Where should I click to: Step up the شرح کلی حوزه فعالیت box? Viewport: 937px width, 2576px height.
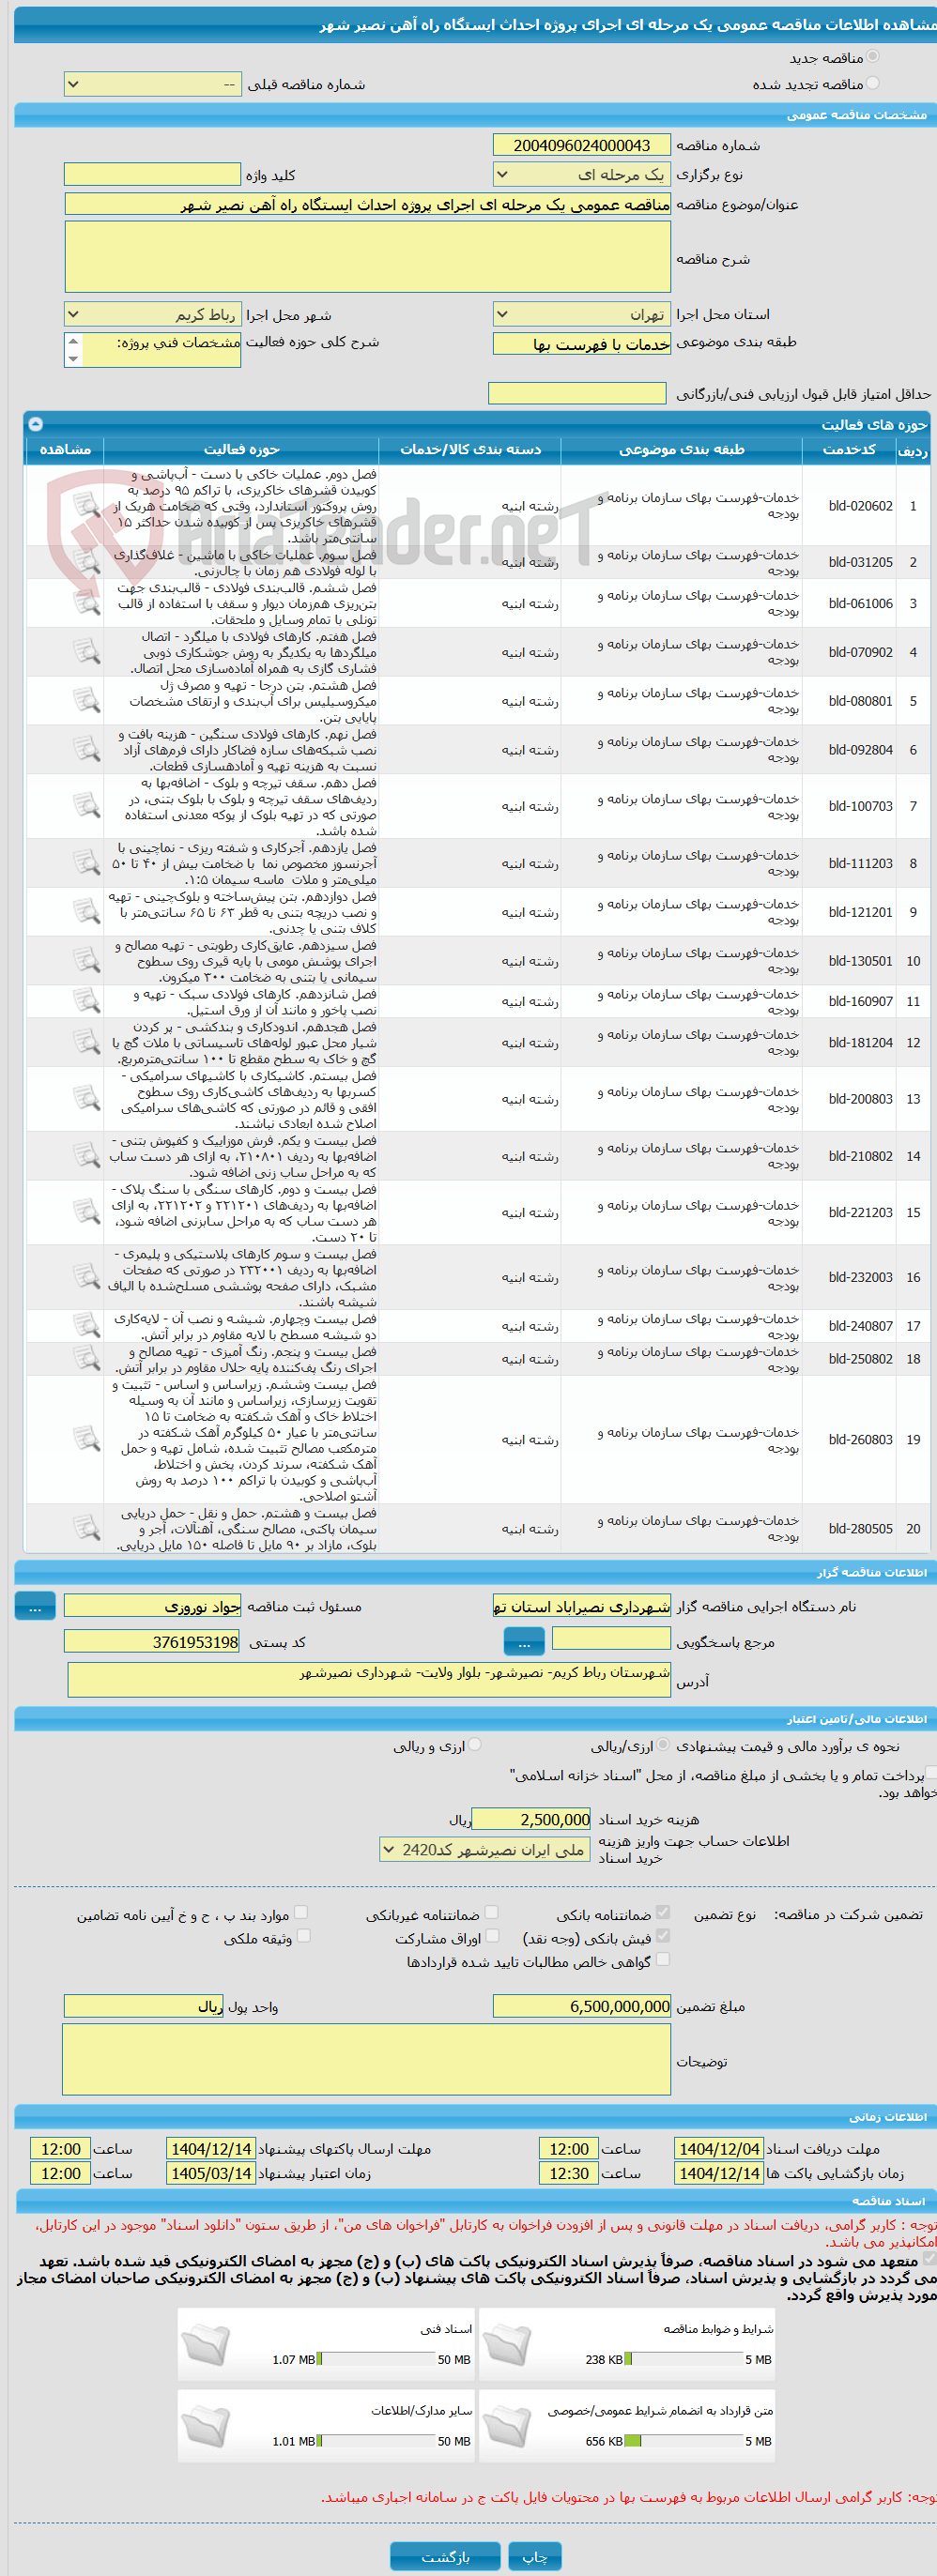[x=73, y=342]
